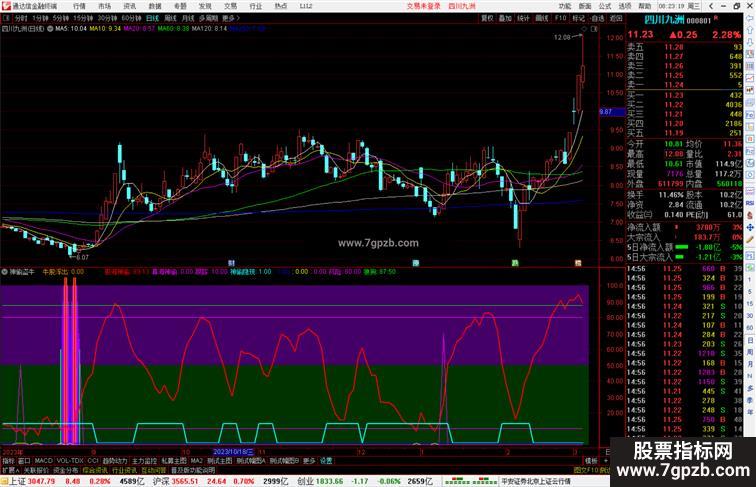Switch to 分时 intraday chart
The image size is (756, 487).
[21, 18]
